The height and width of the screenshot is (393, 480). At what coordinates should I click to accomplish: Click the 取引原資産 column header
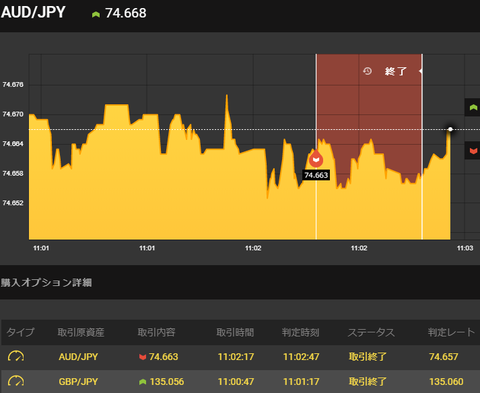[81, 332]
